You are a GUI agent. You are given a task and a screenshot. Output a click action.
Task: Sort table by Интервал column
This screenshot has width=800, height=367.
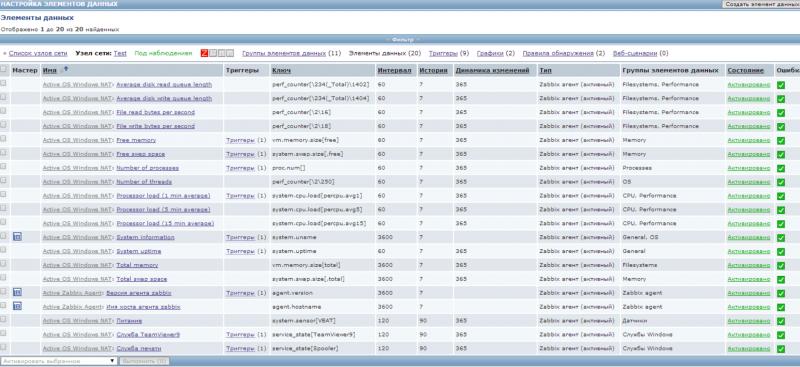(394, 70)
